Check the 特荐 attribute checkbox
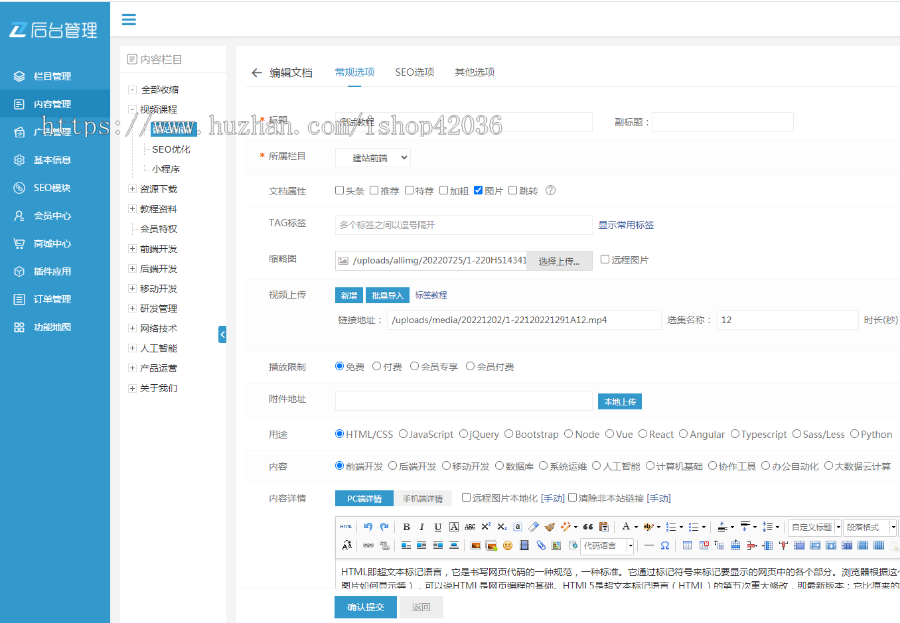Image resolution: width=900 pixels, height=623 pixels. (409, 190)
